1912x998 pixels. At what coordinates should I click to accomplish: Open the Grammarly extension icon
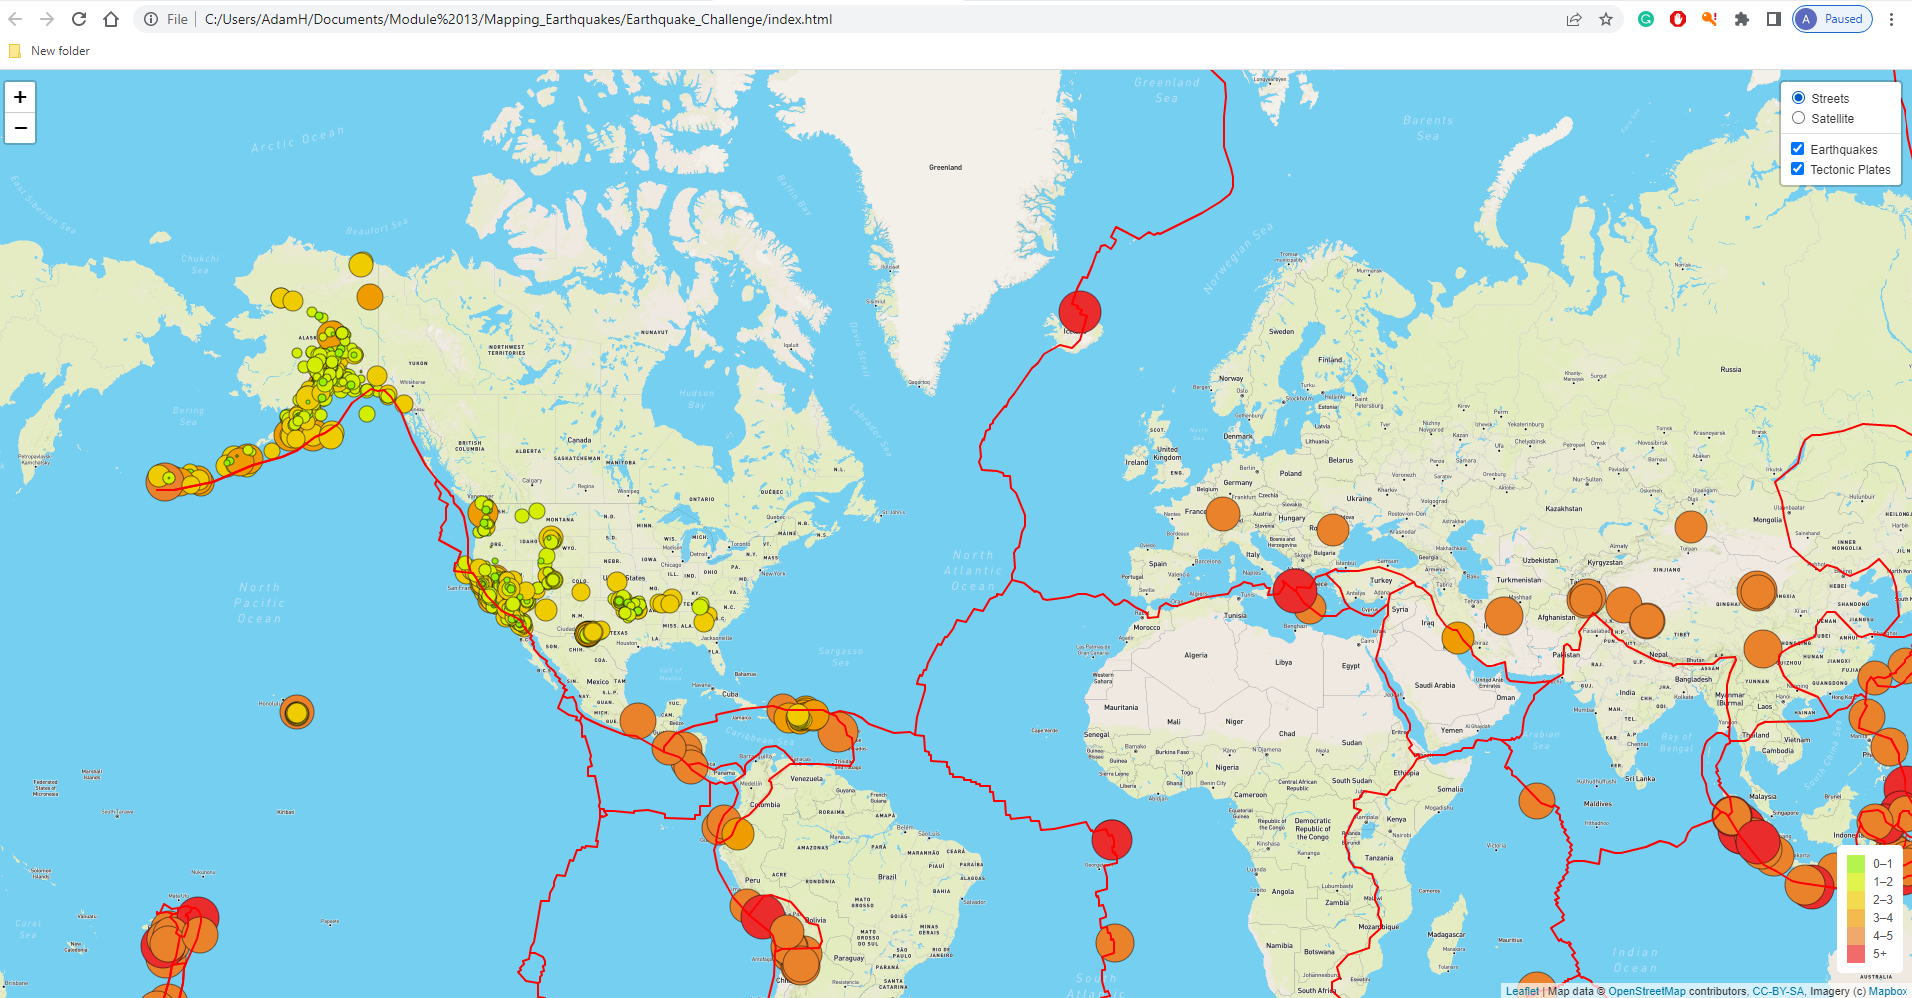(x=1646, y=19)
